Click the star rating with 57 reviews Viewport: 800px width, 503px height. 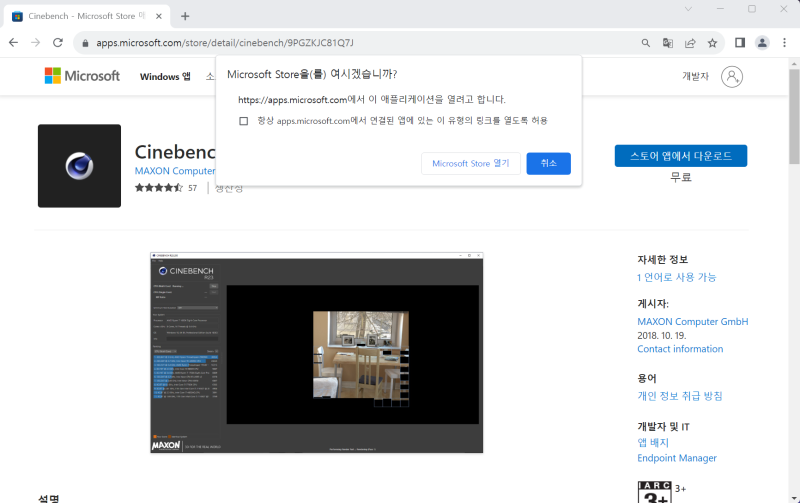coord(166,188)
